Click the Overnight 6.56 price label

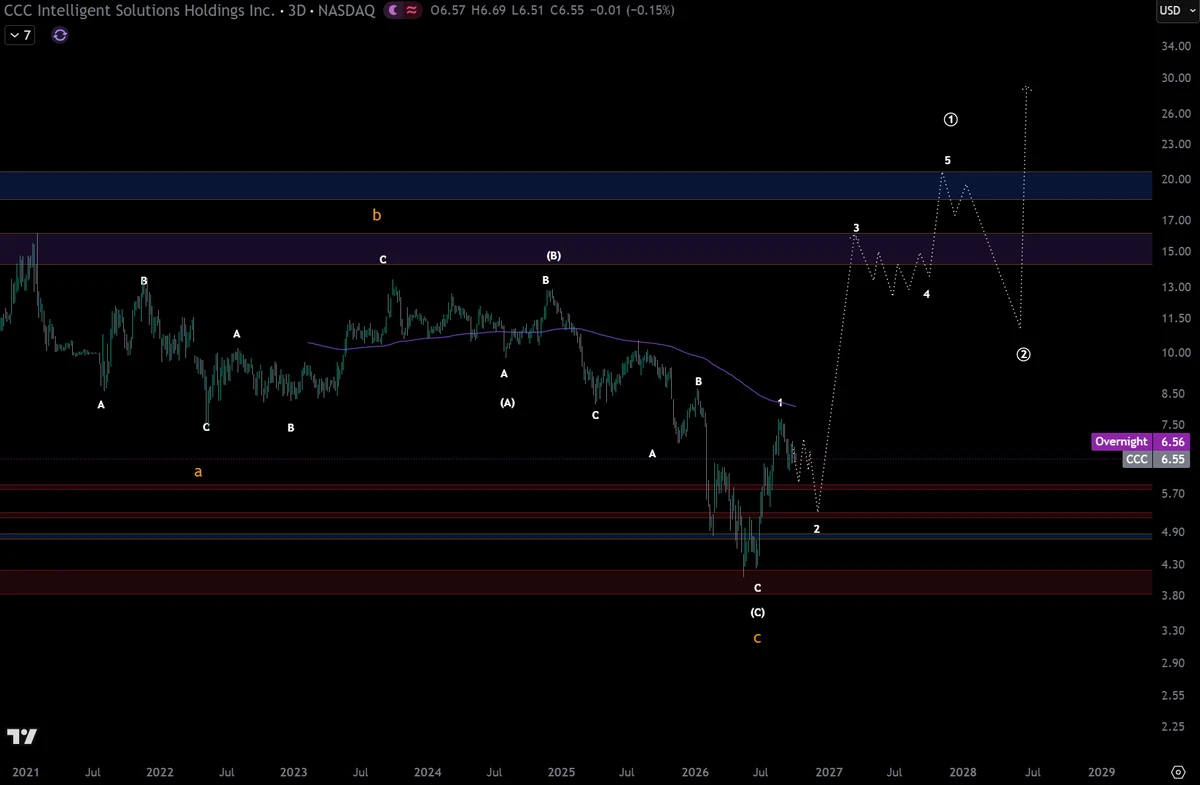(1139, 442)
